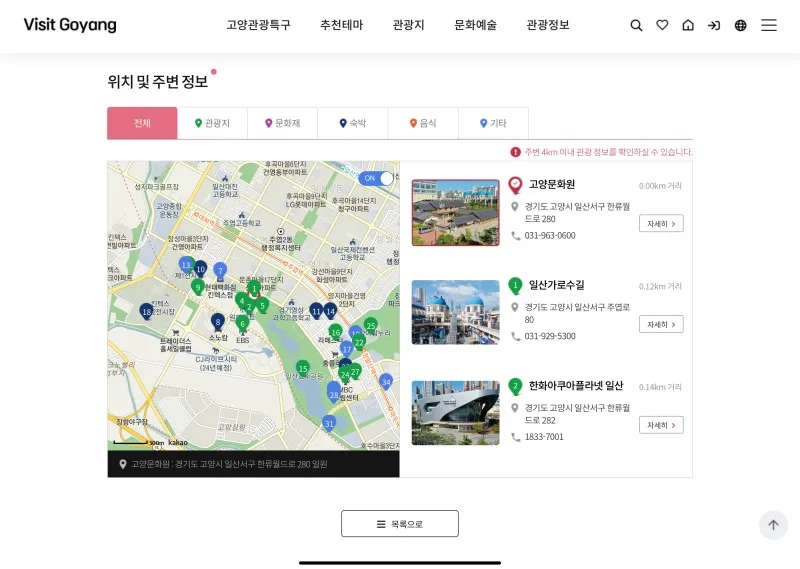Click dark map marker number 18
Viewport: 800px width, 569px height.
click(x=146, y=312)
